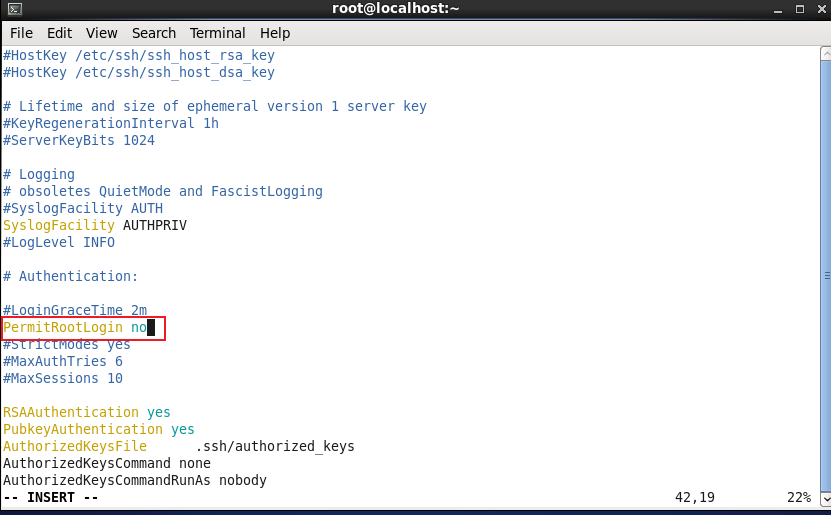Click the vertical scrollbar grip handle
This screenshot has width=831, height=515.
(x=827, y=276)
